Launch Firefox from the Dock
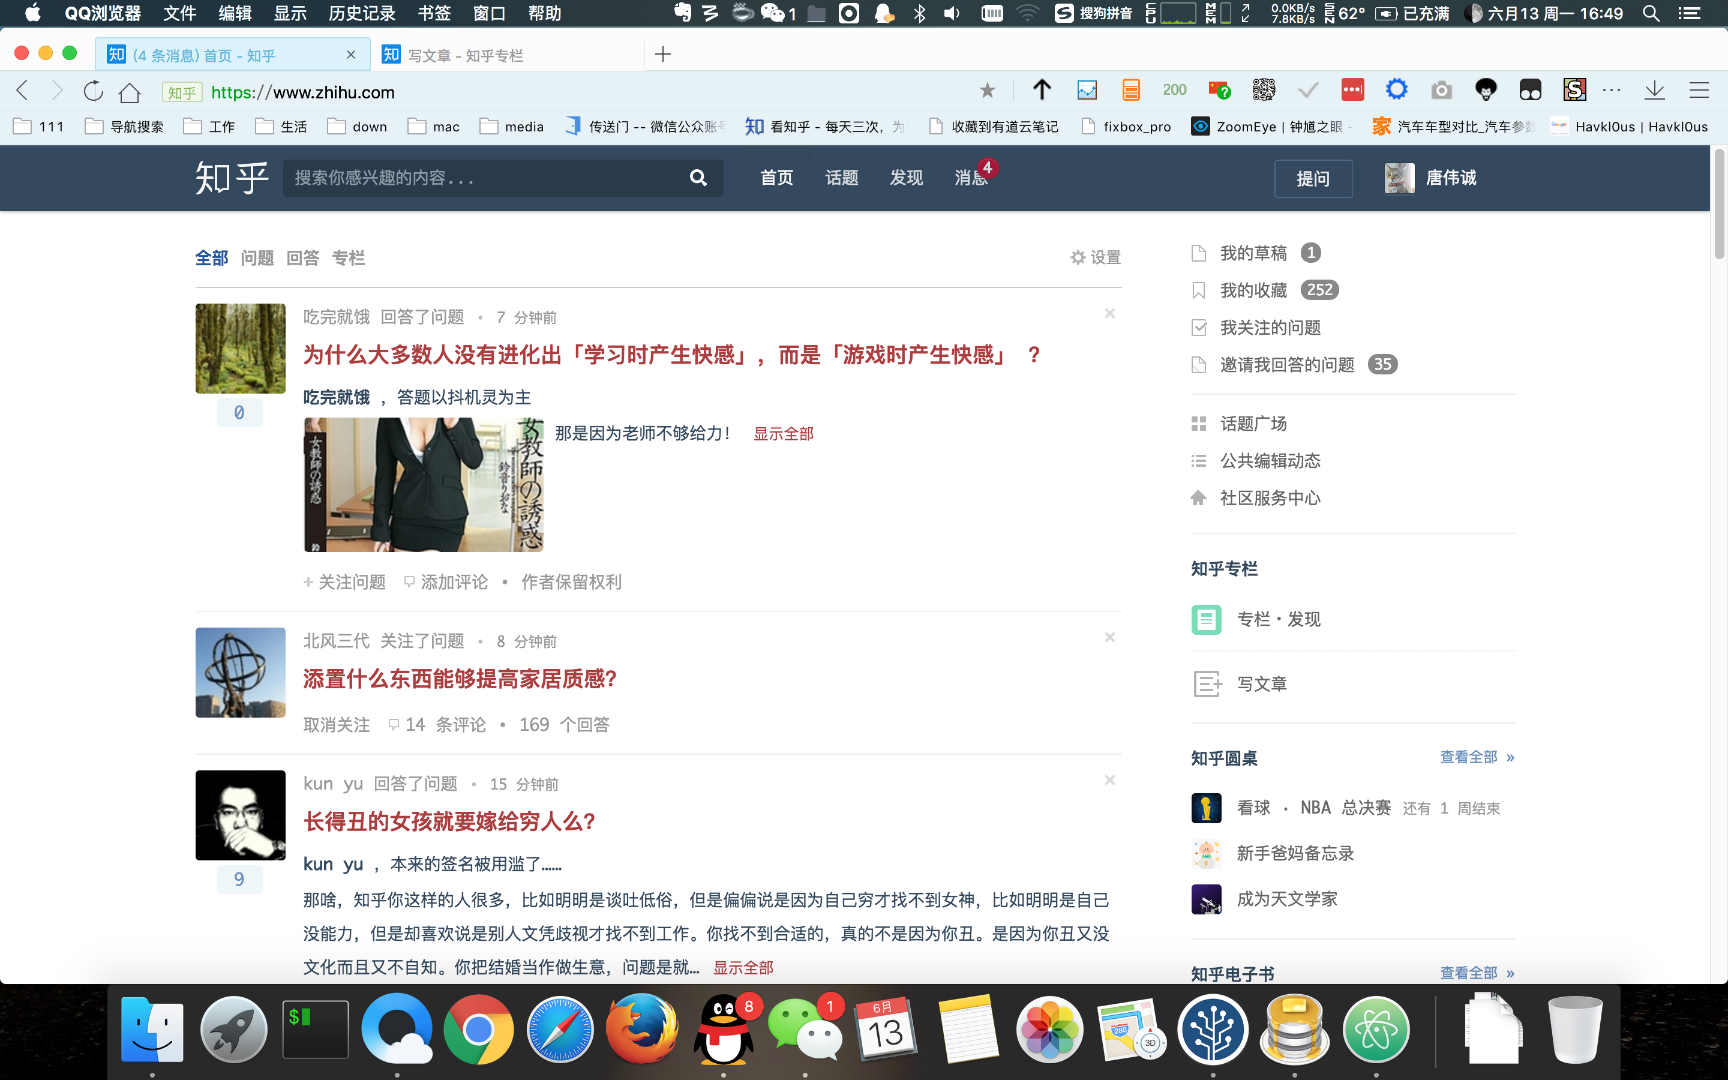1728x1080 pixels. pyautogui.click(x=642, y=1029)
